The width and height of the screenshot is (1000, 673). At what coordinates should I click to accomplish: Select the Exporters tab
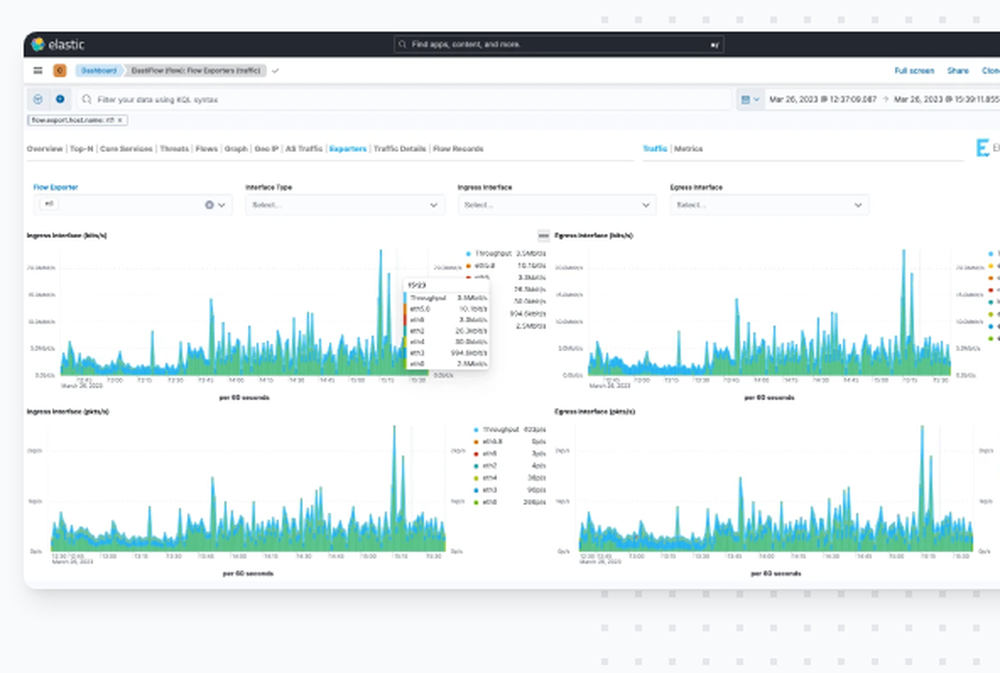tap(348, 149)
